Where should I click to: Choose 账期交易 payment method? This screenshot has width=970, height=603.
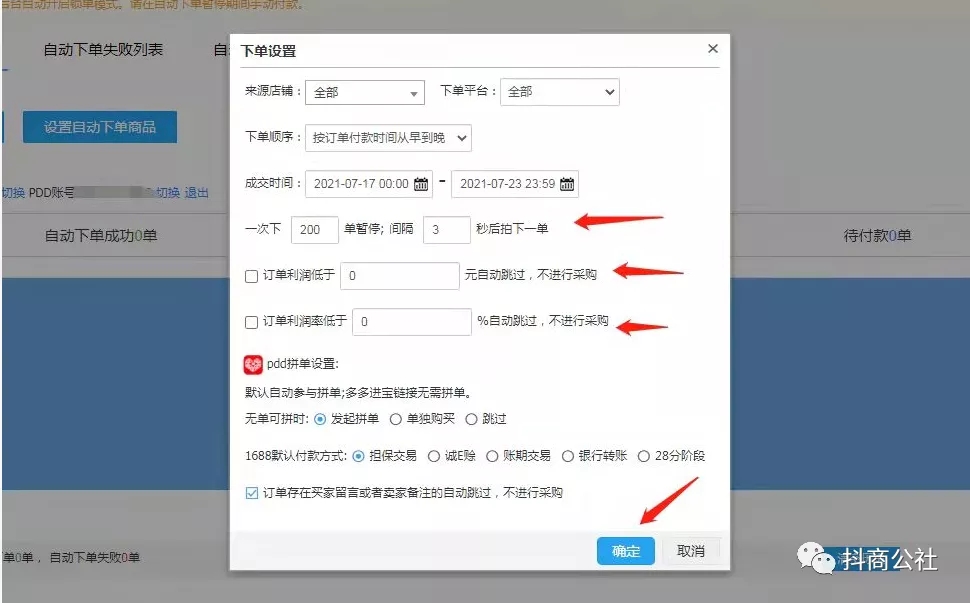[492, 456]
